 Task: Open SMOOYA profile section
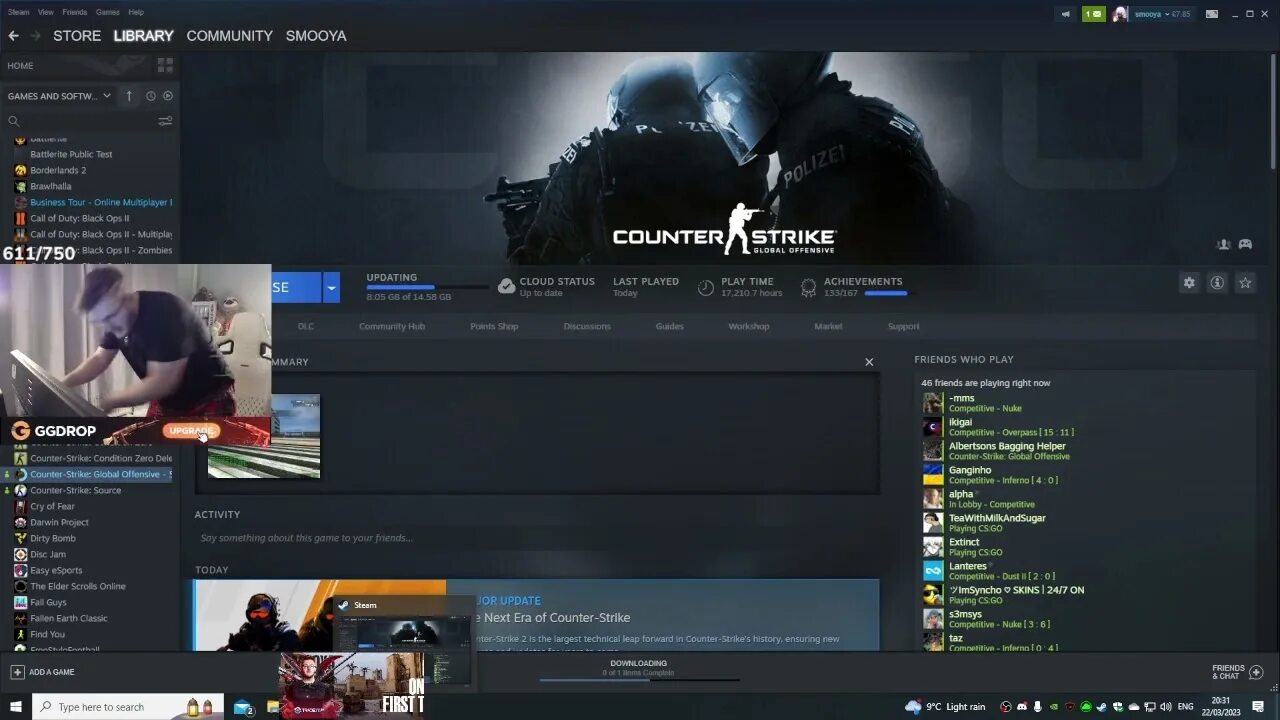pos(316,36)
